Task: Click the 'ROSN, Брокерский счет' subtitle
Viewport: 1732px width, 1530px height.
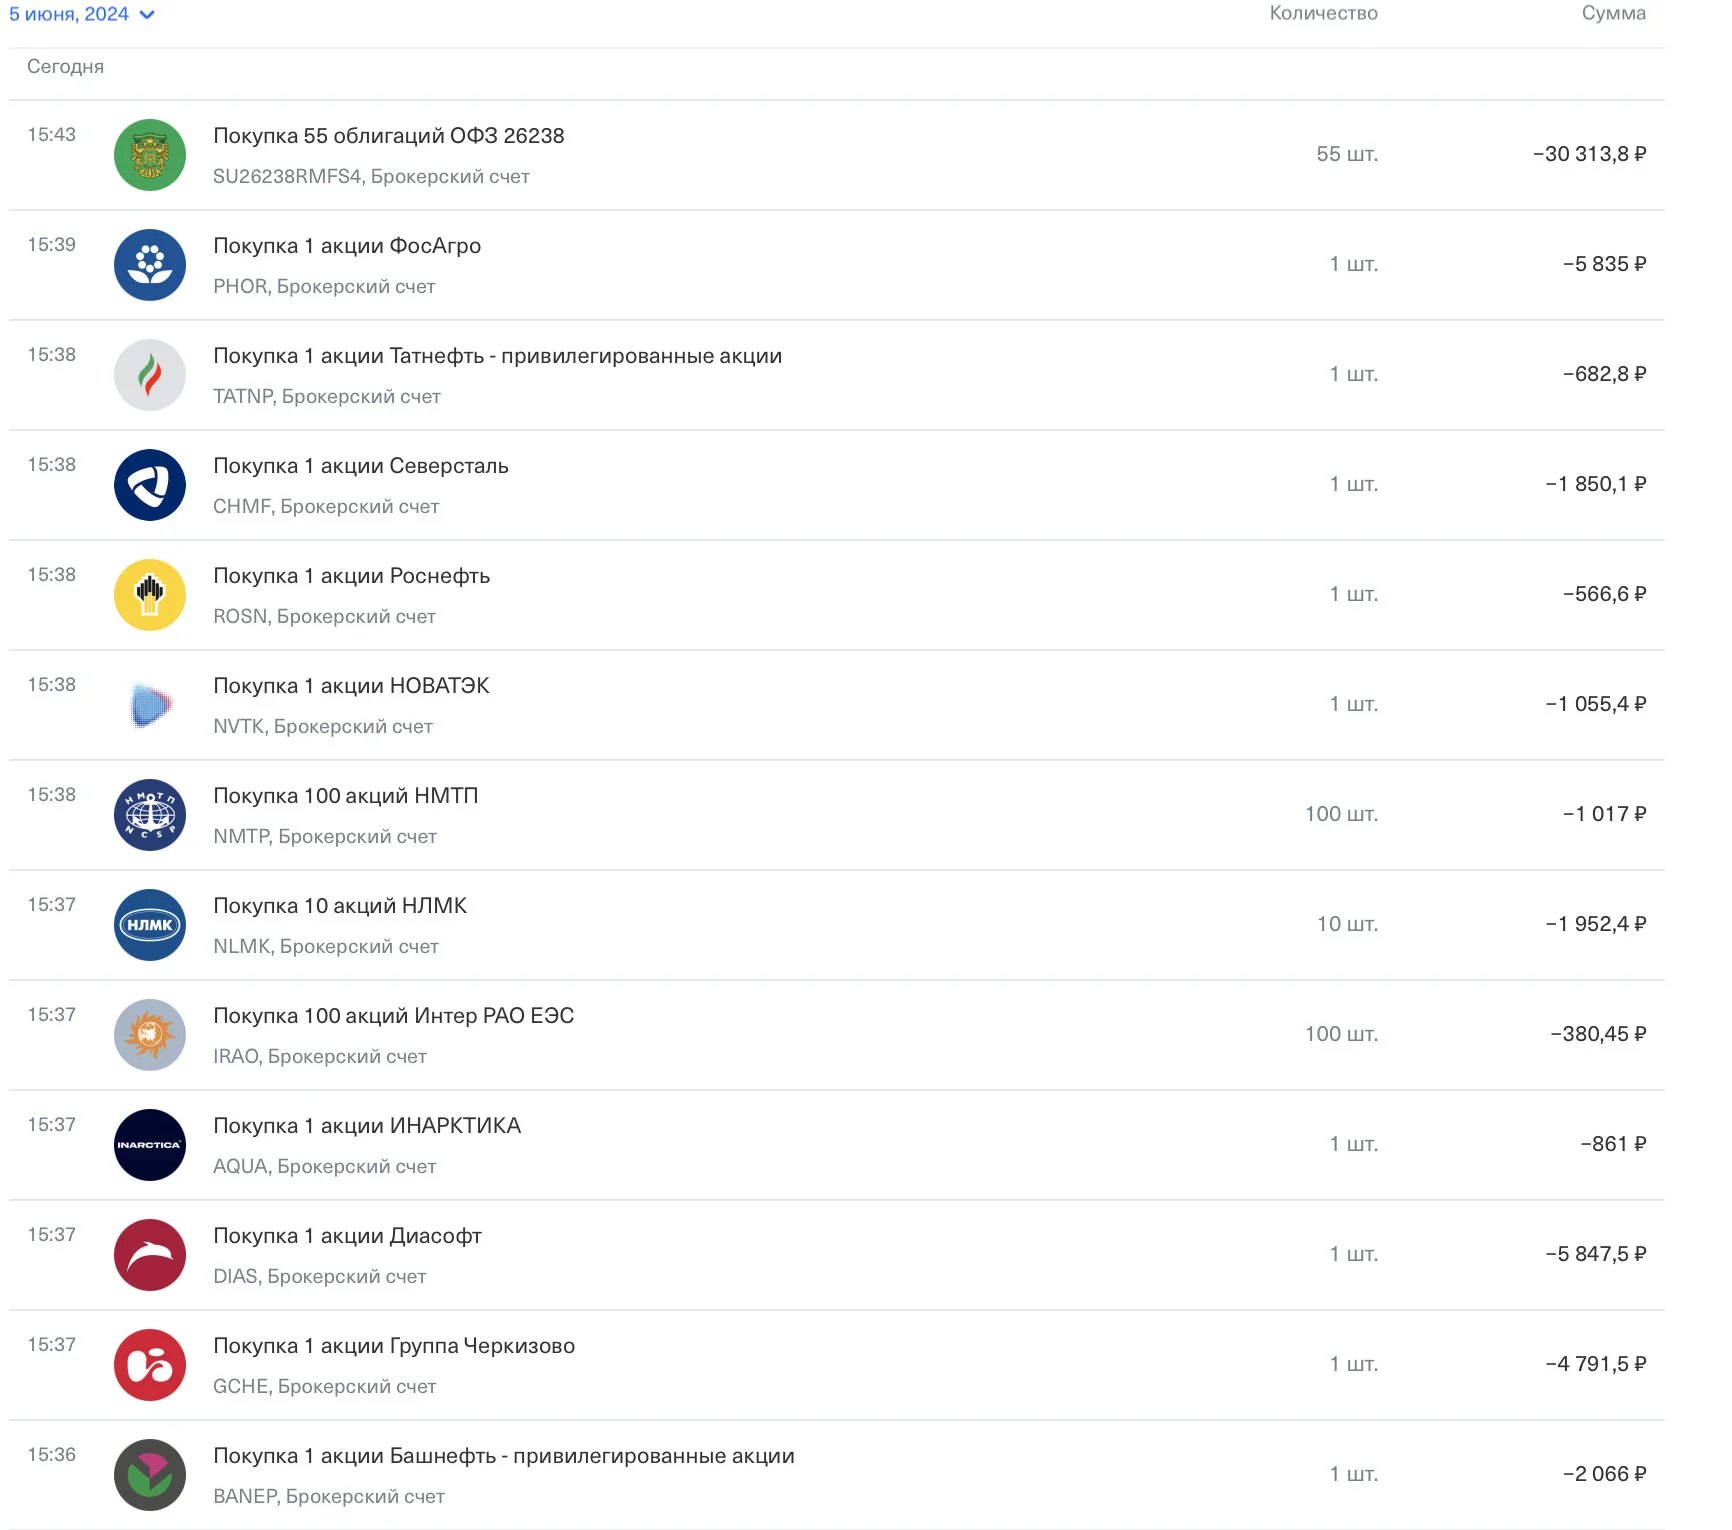Action: (x=324, y=617)
